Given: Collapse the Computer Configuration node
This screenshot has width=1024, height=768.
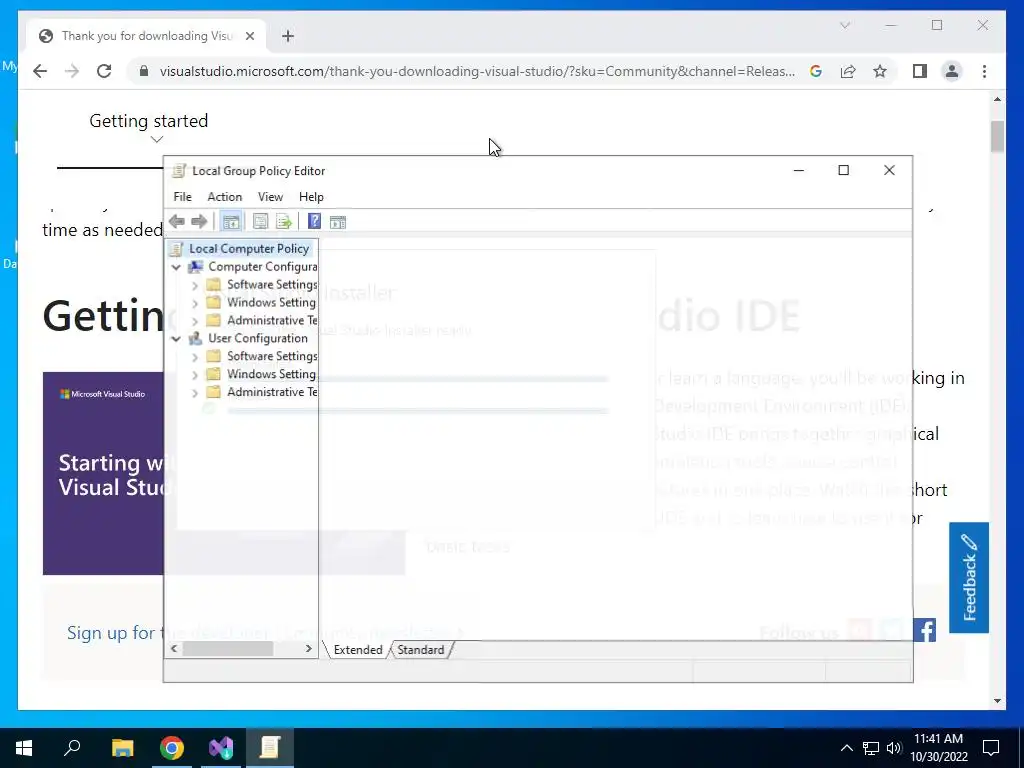Looking at the screenshot, I should click(x=176, y=267).
